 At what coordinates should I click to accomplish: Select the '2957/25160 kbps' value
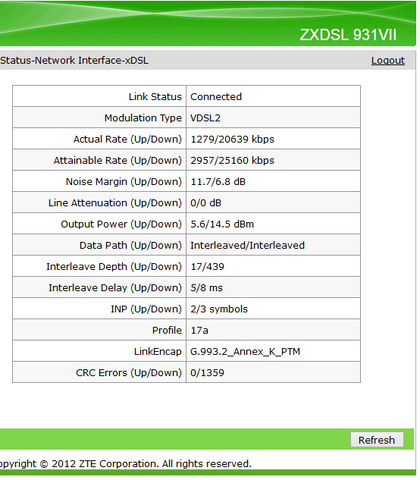(232, 161)
